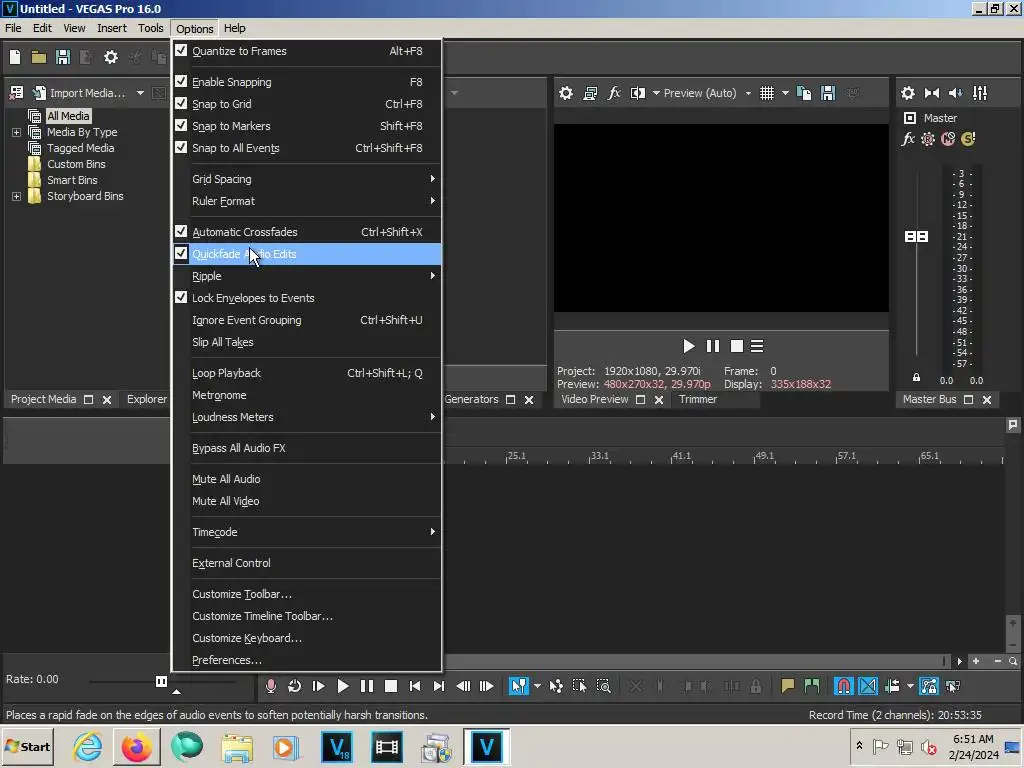Click Master bus volume fader
This screenshot has height=768, width=1024.
pos(916,236)
